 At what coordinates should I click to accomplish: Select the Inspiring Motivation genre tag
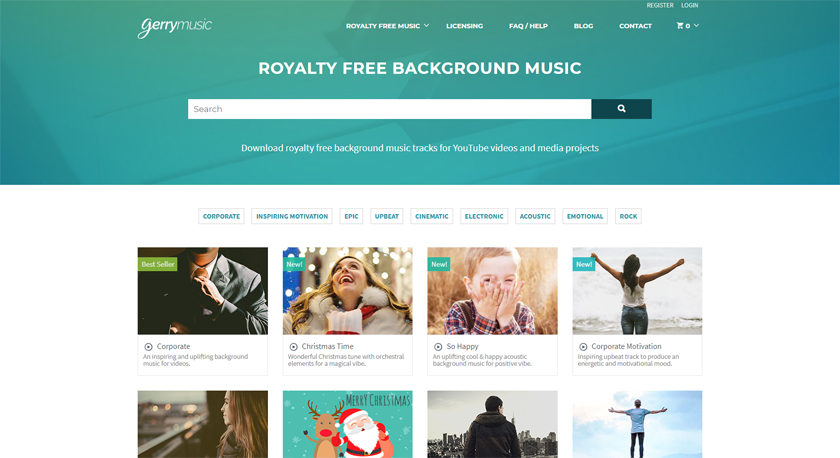292,216
